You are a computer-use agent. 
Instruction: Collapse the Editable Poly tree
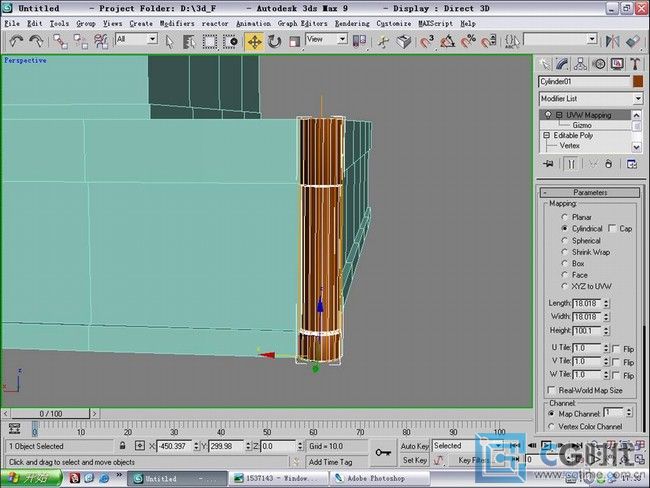[547, 135]
